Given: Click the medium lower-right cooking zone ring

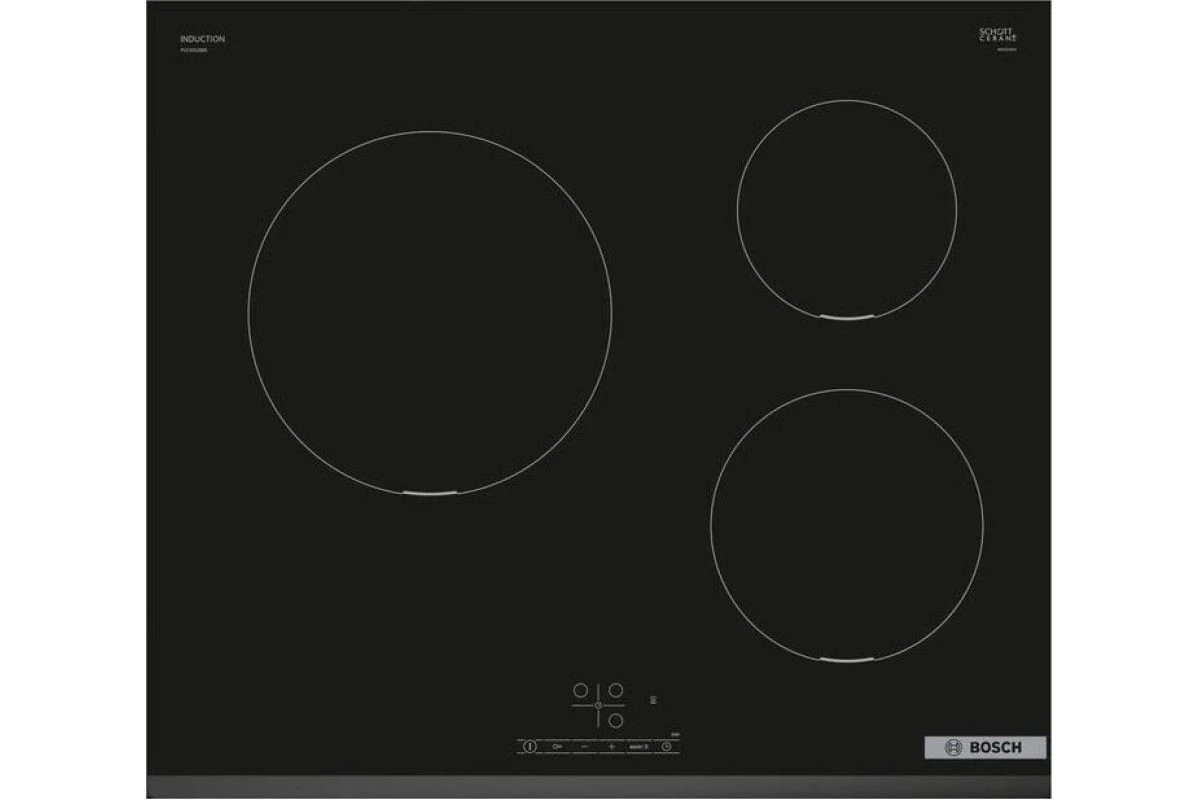Looking at the screenshot, I should tap(847, 525).
